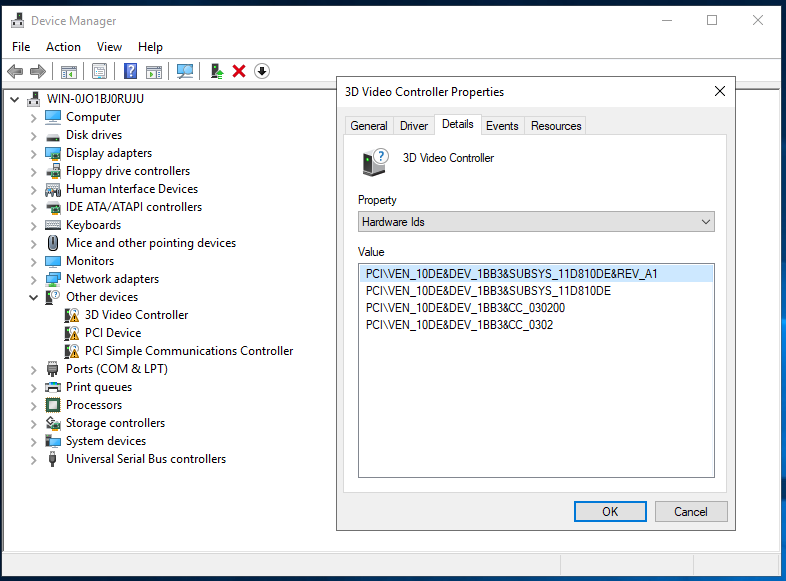786x581 pixels.
Task: Click the Print queues printer icon
Action: (x=53, y=387)
